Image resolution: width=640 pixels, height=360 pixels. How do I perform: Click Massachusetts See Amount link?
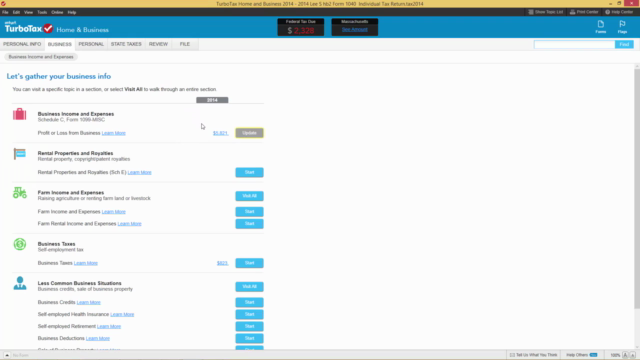click(355, 29)
